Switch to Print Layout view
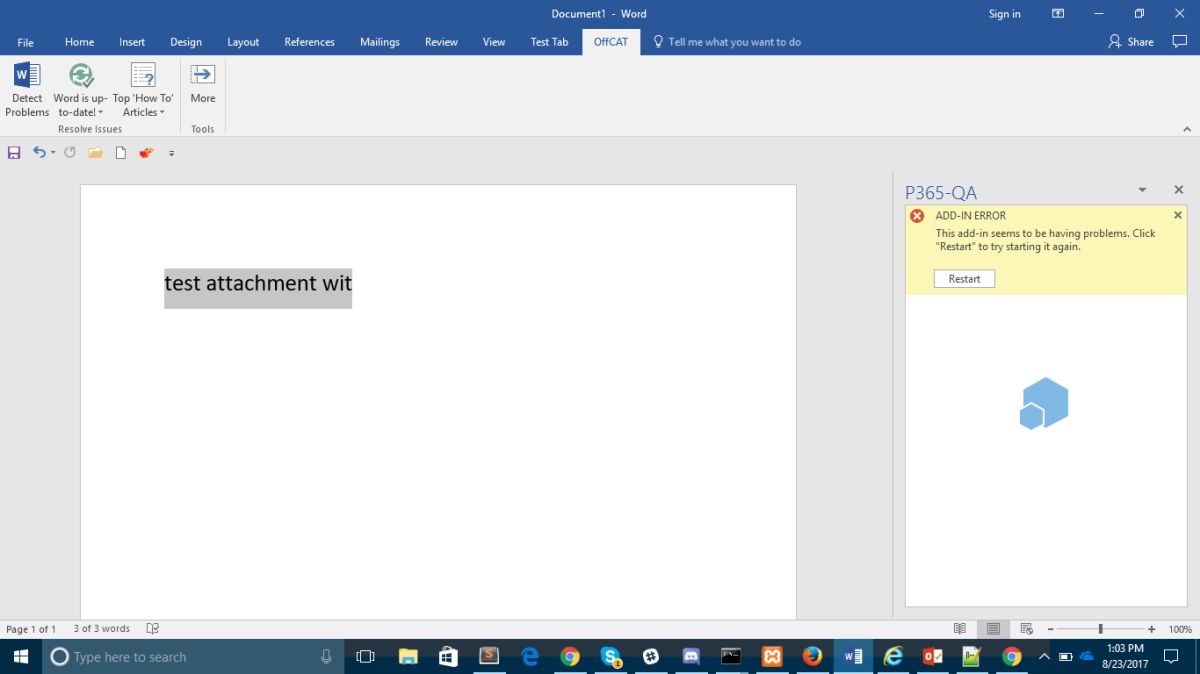Image resolution: width=1200 pixels, height=674 pixels. tap(993, 629)
